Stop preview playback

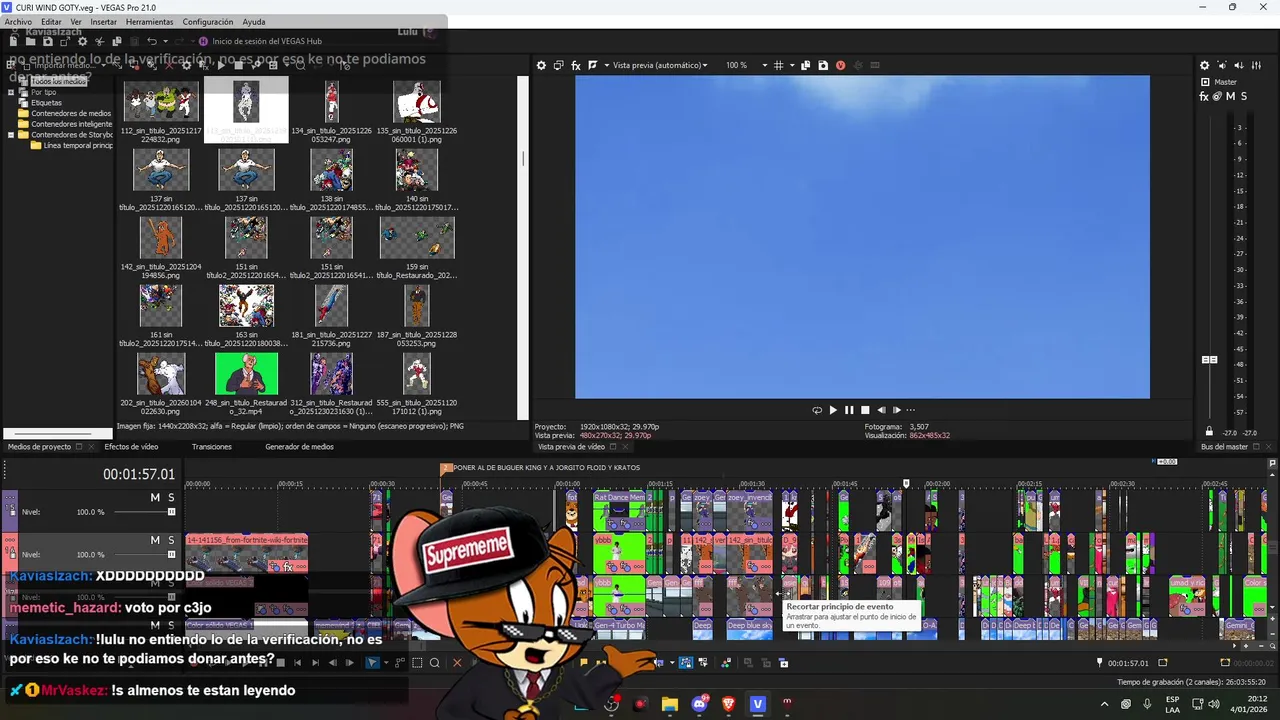tap(865, 410)
